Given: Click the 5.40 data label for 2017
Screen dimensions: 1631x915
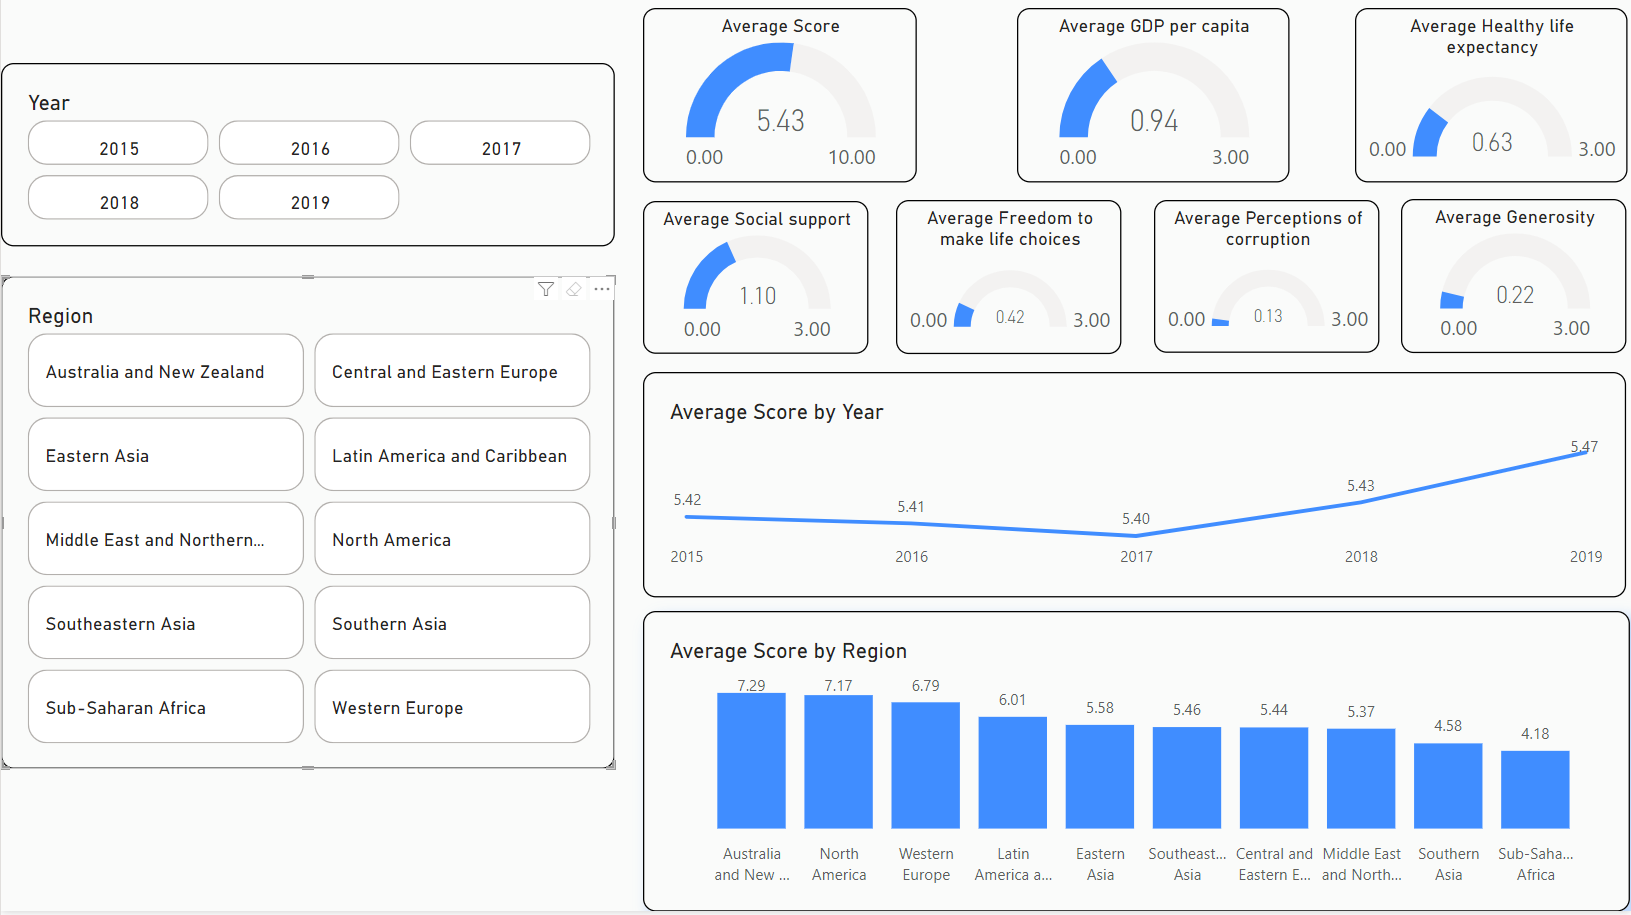Looking at the screenshot, I should [x=1136, y=519].
